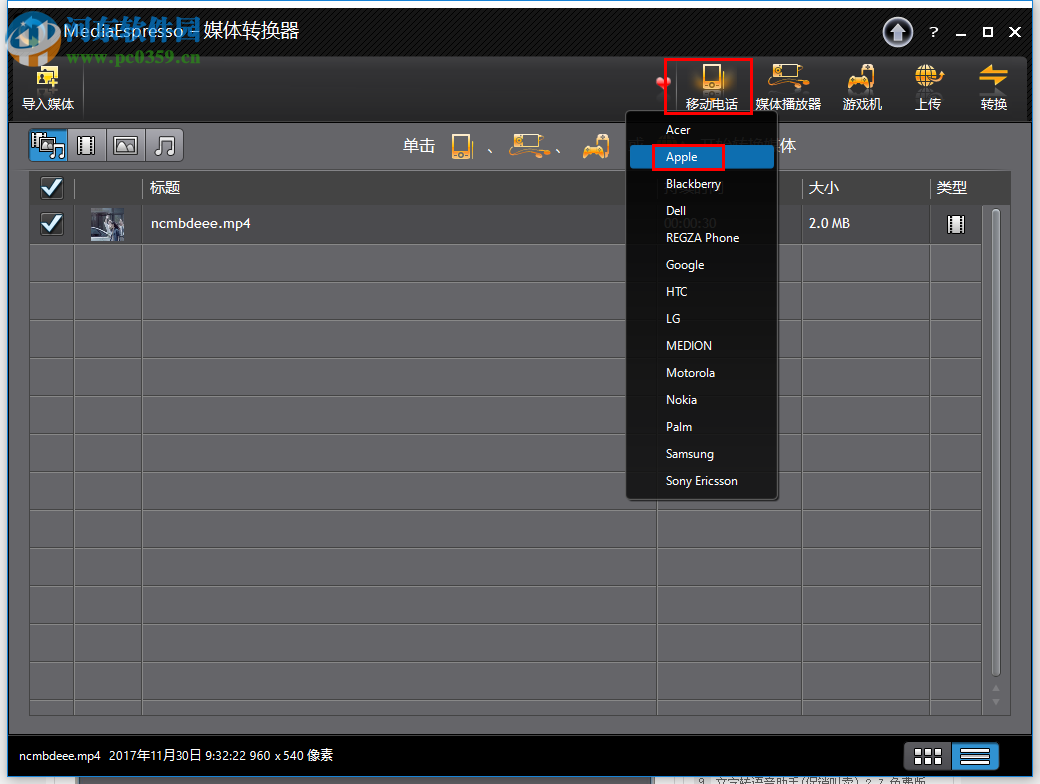Open the Game Console device category

[862, 87]
